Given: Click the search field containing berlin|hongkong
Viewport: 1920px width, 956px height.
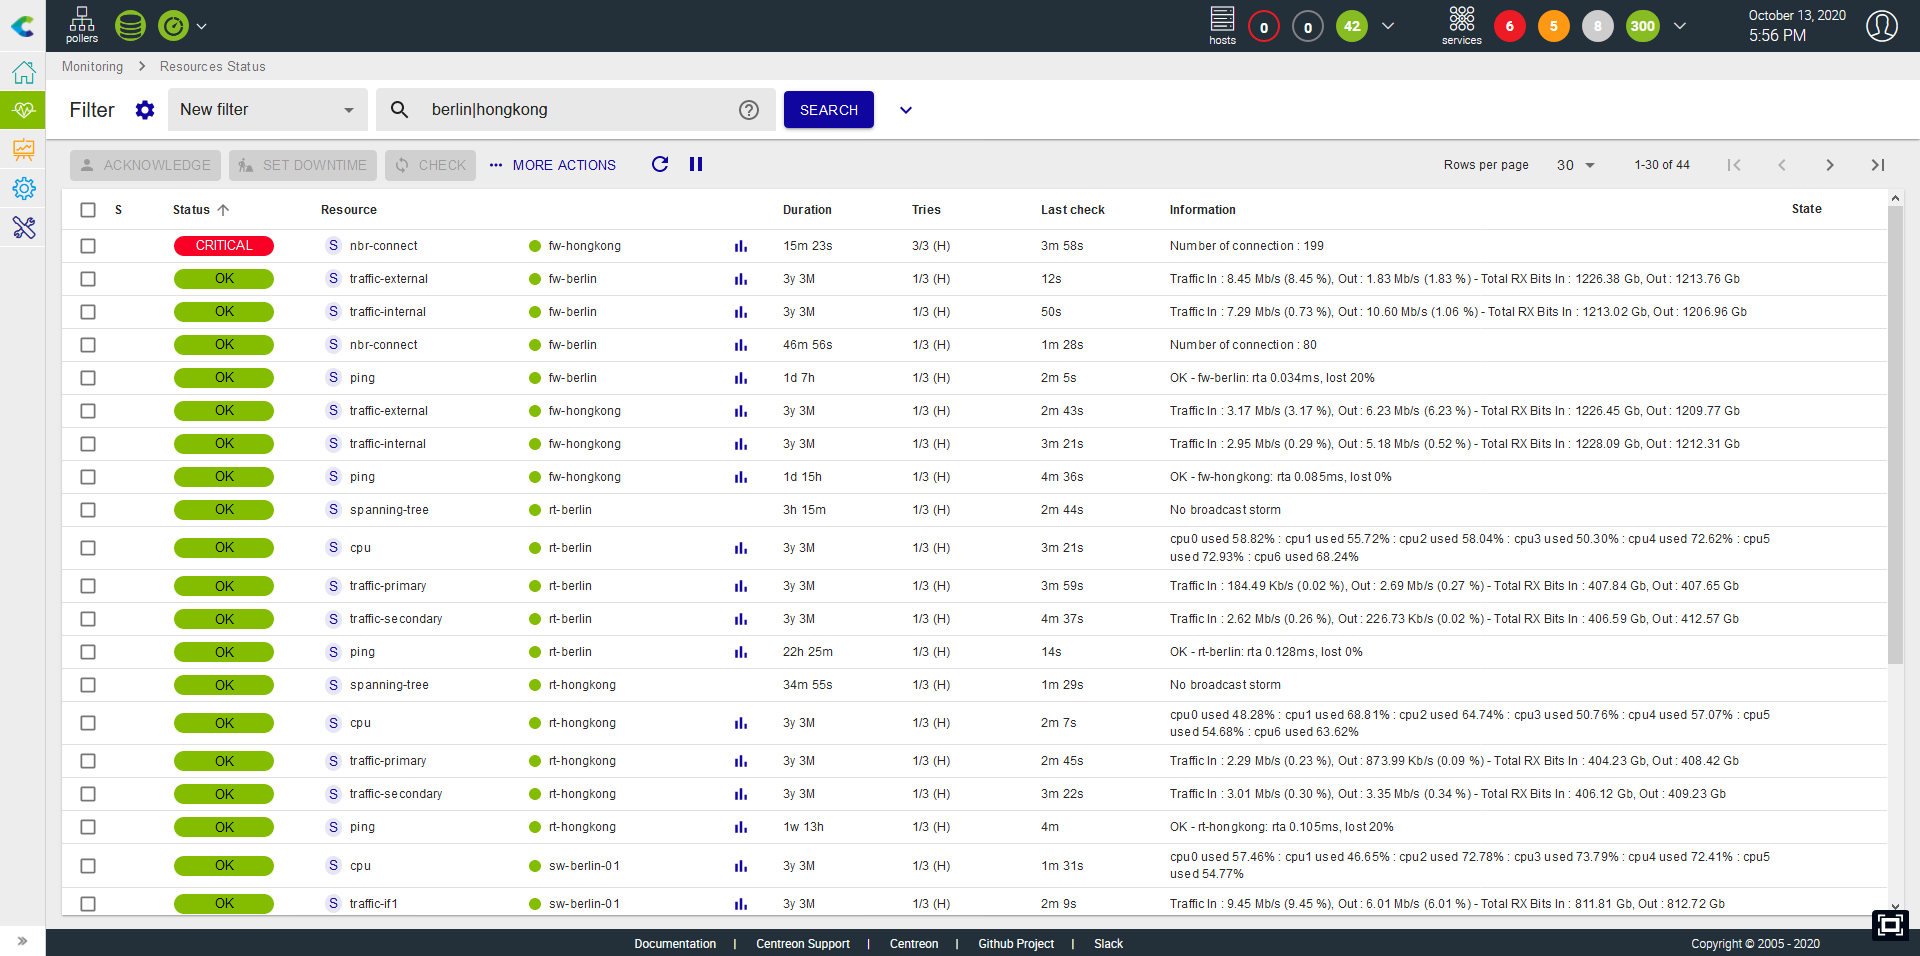Looking at the screenshot, I should pos(575,110).
